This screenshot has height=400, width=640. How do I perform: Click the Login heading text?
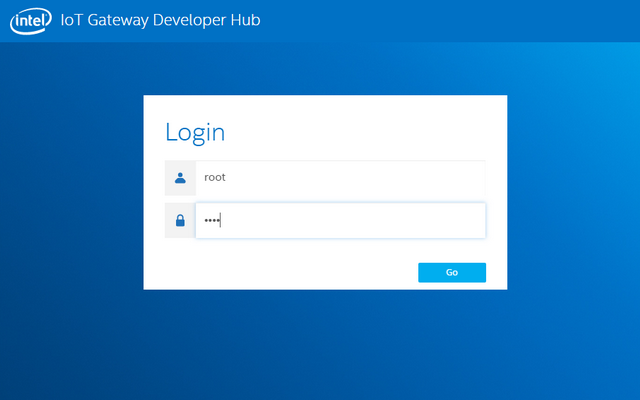click(x=195, y=133)
